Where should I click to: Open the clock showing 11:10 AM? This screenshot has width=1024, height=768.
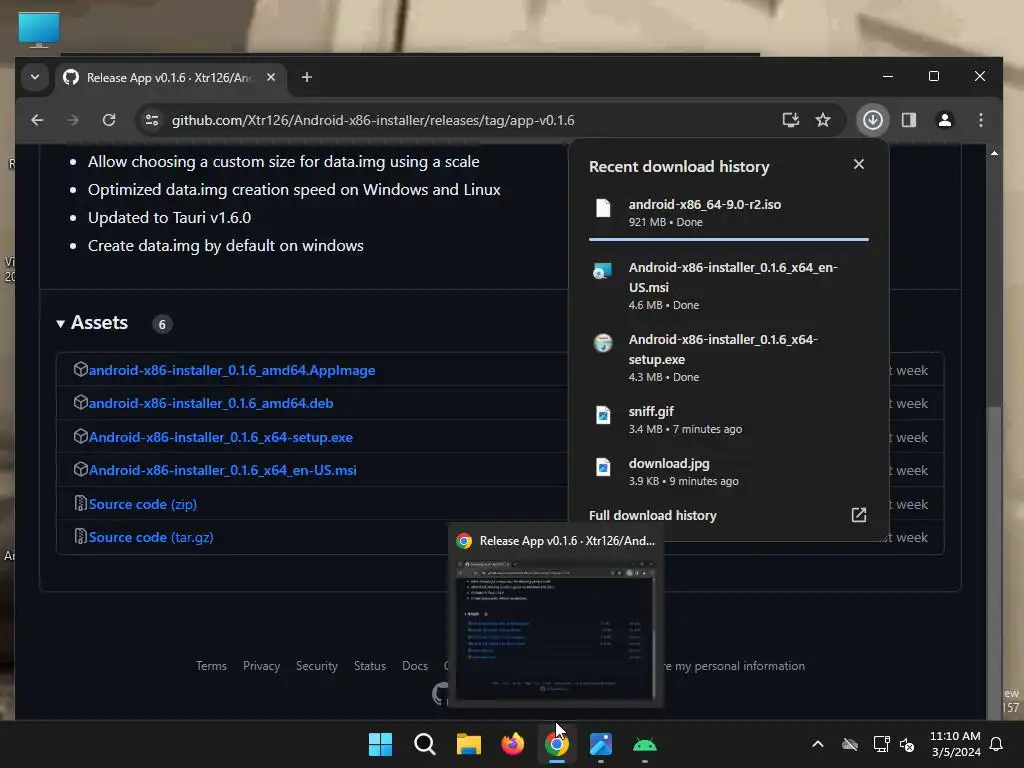pos(955,744)
